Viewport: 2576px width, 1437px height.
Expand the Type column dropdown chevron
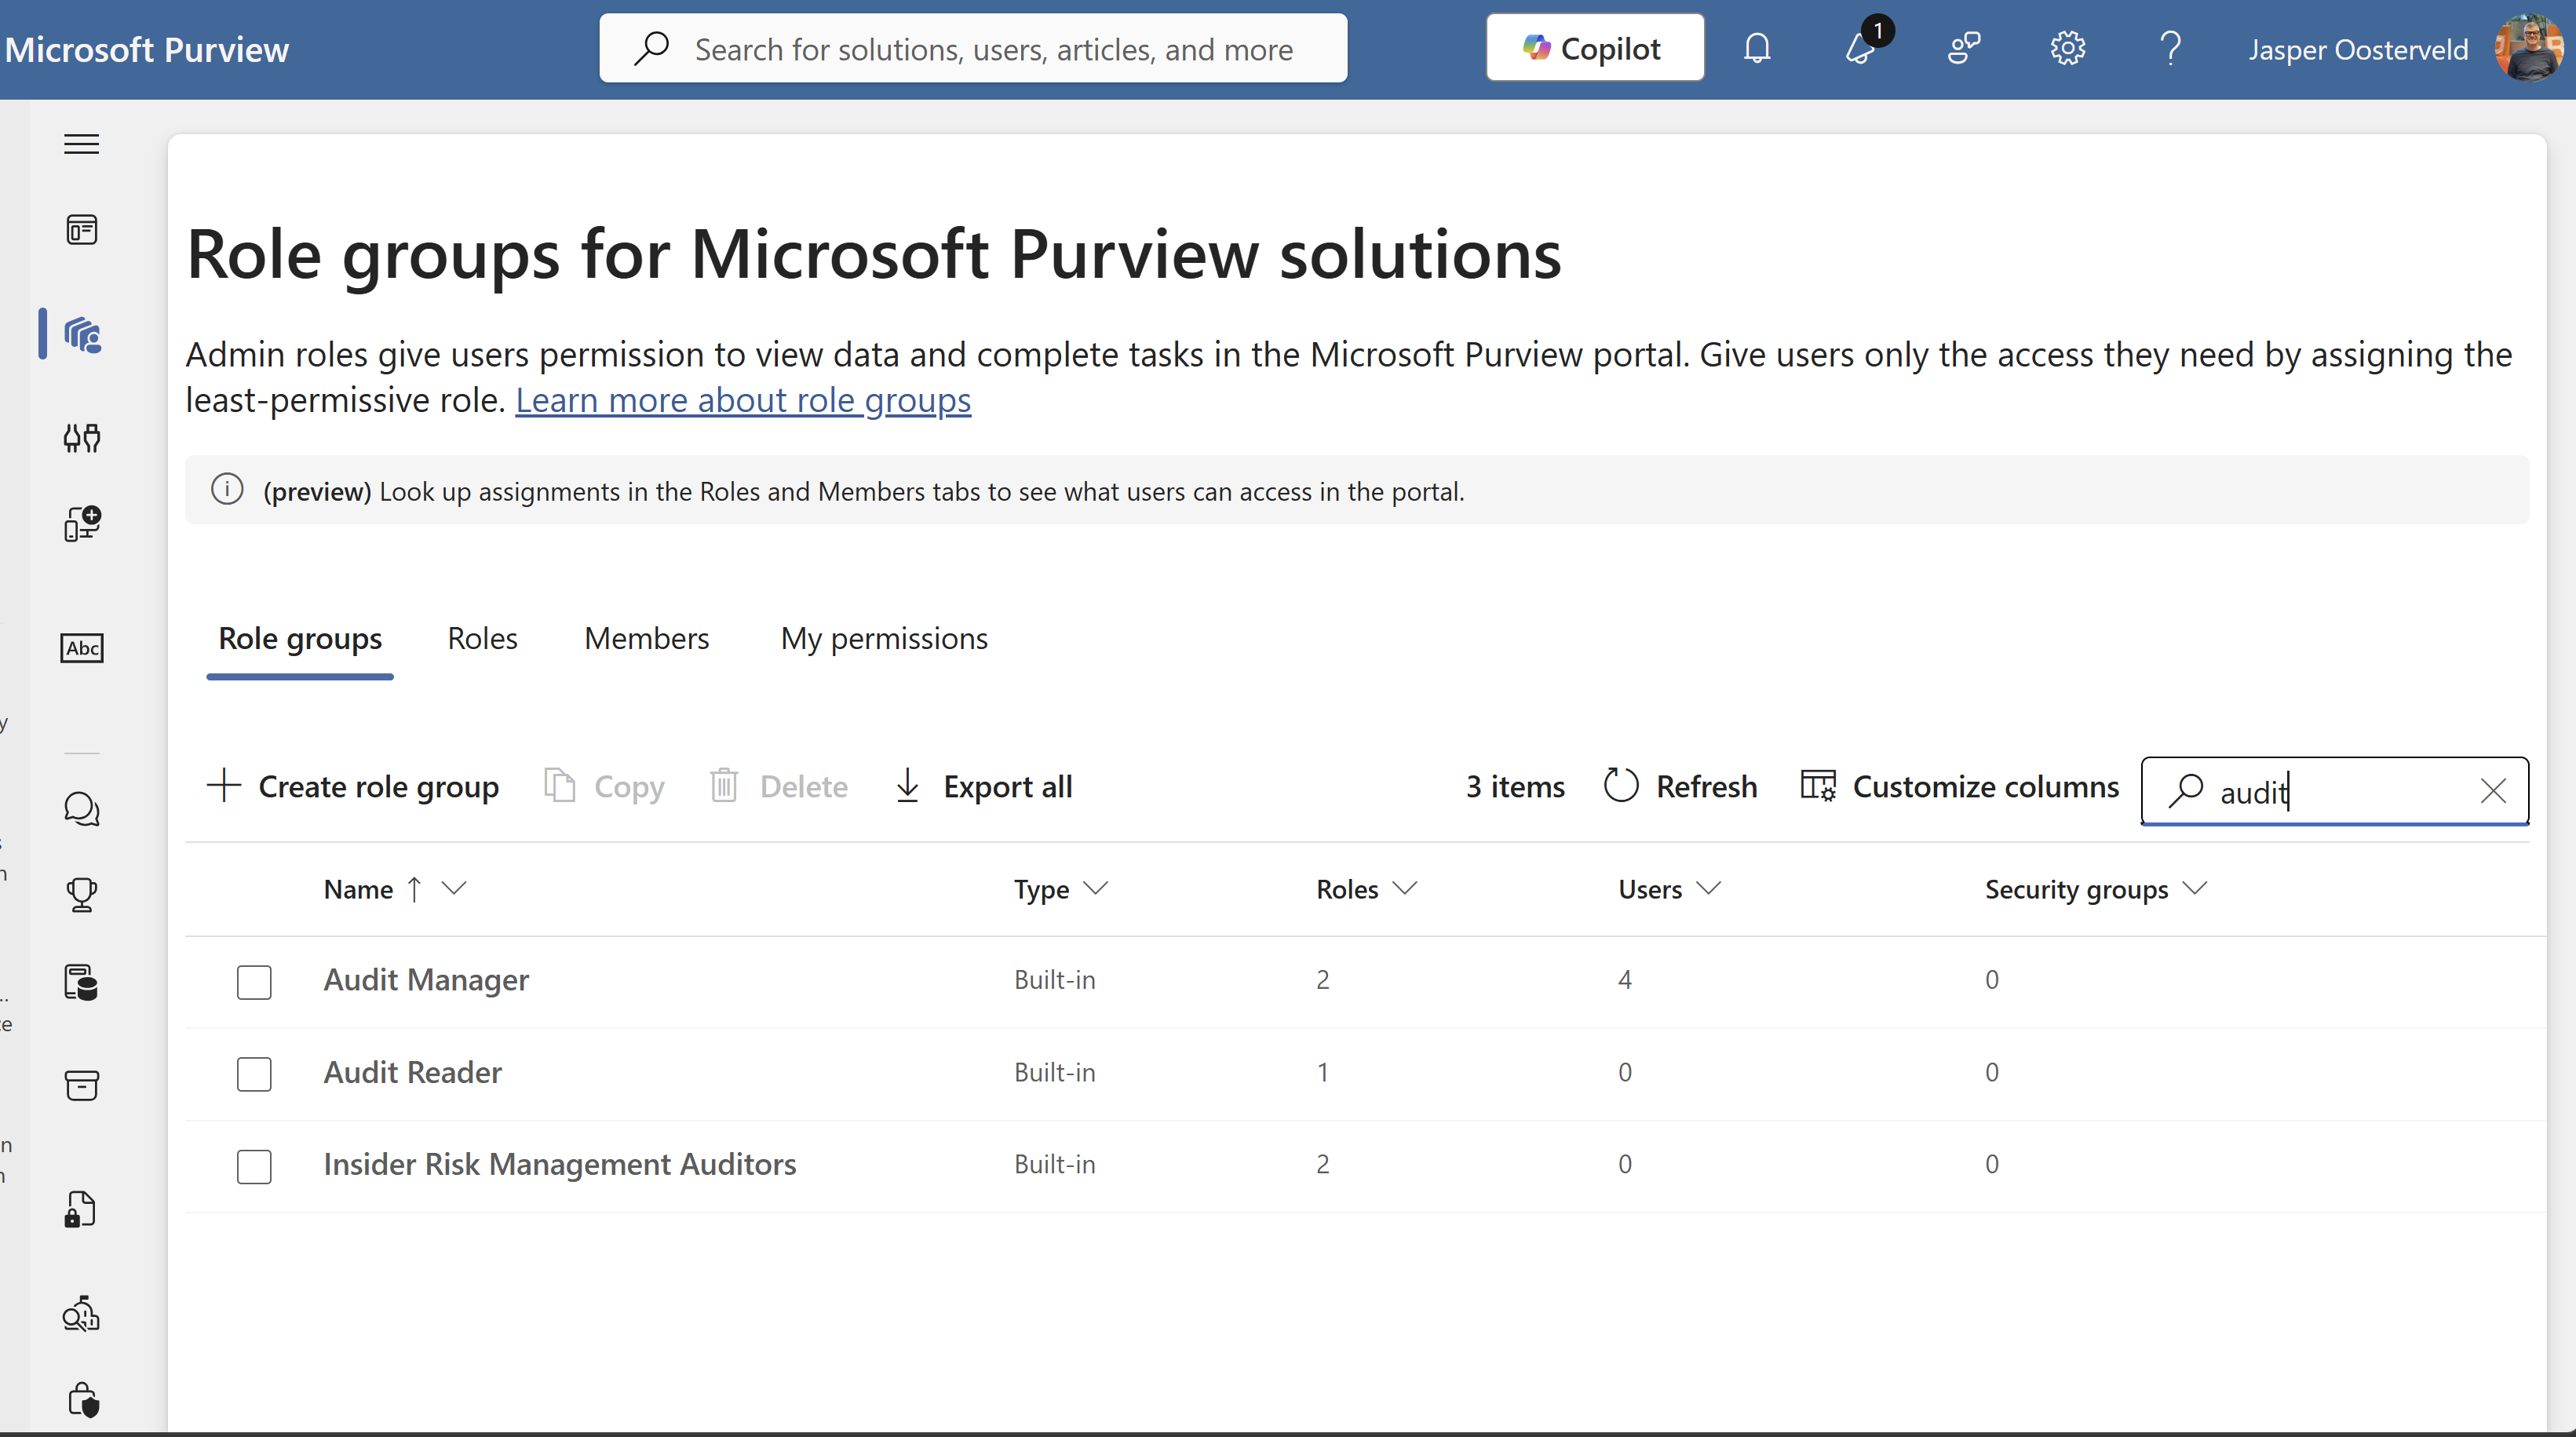click(x=1096, y=888)
